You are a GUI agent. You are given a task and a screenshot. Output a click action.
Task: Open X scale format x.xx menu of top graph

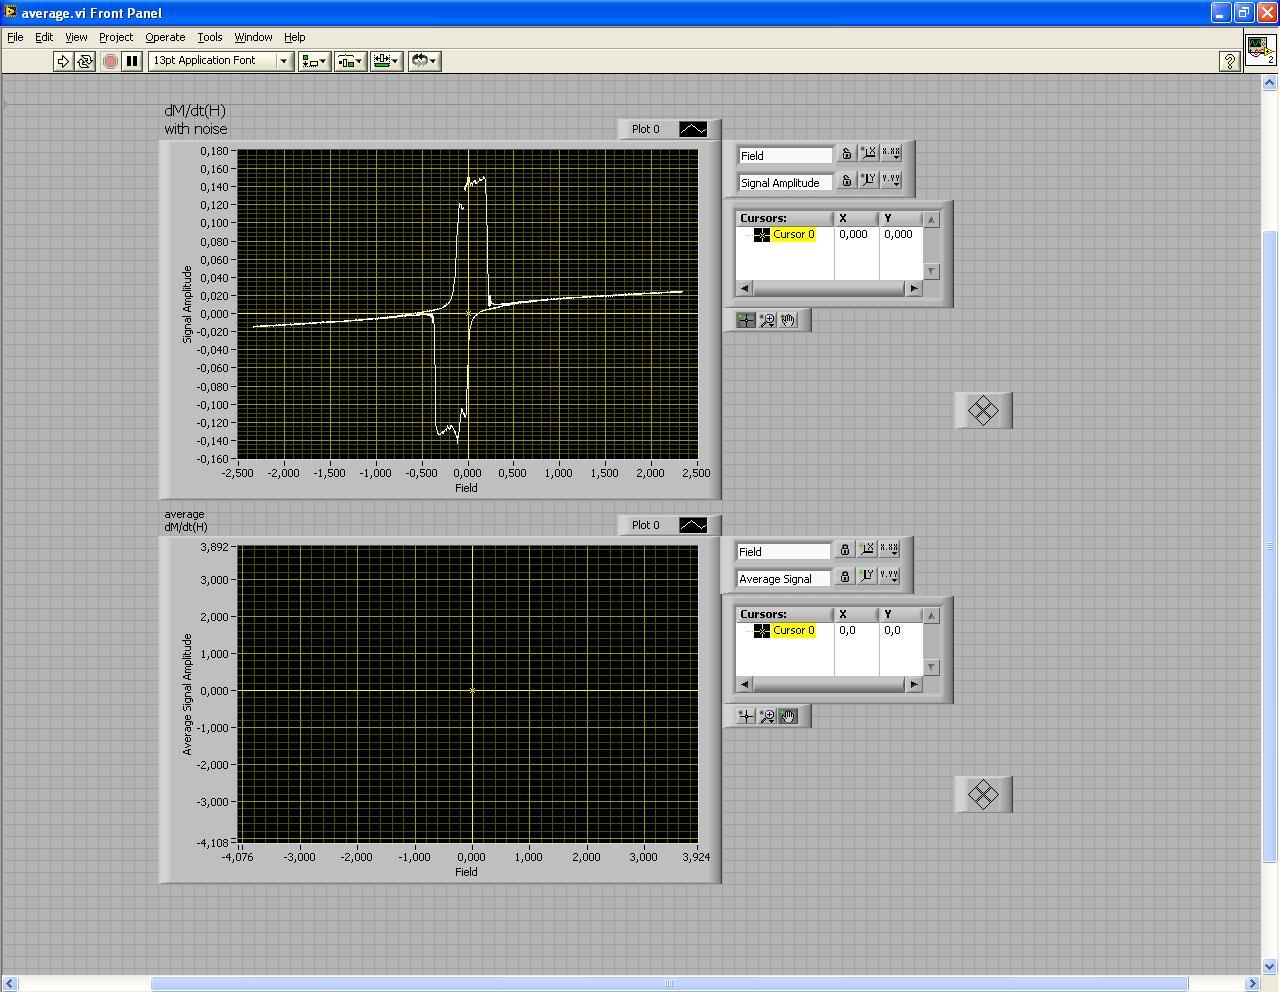890,154
